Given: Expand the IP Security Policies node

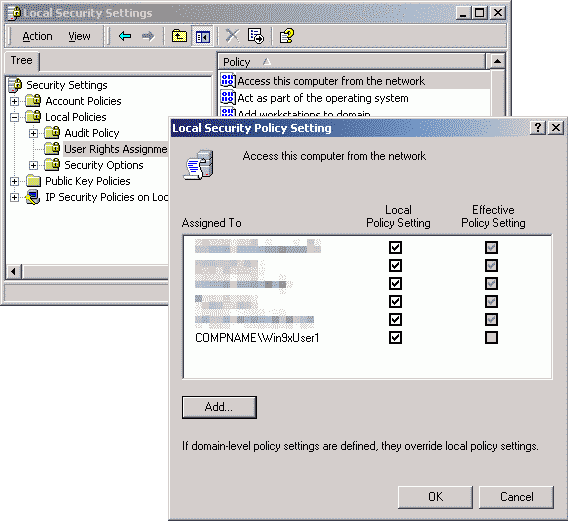Looking at the screenshot, I should point(14,197).
